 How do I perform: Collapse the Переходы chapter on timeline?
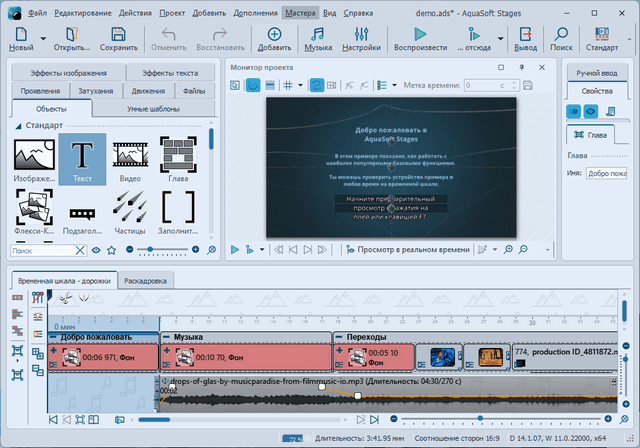point(339,337)
